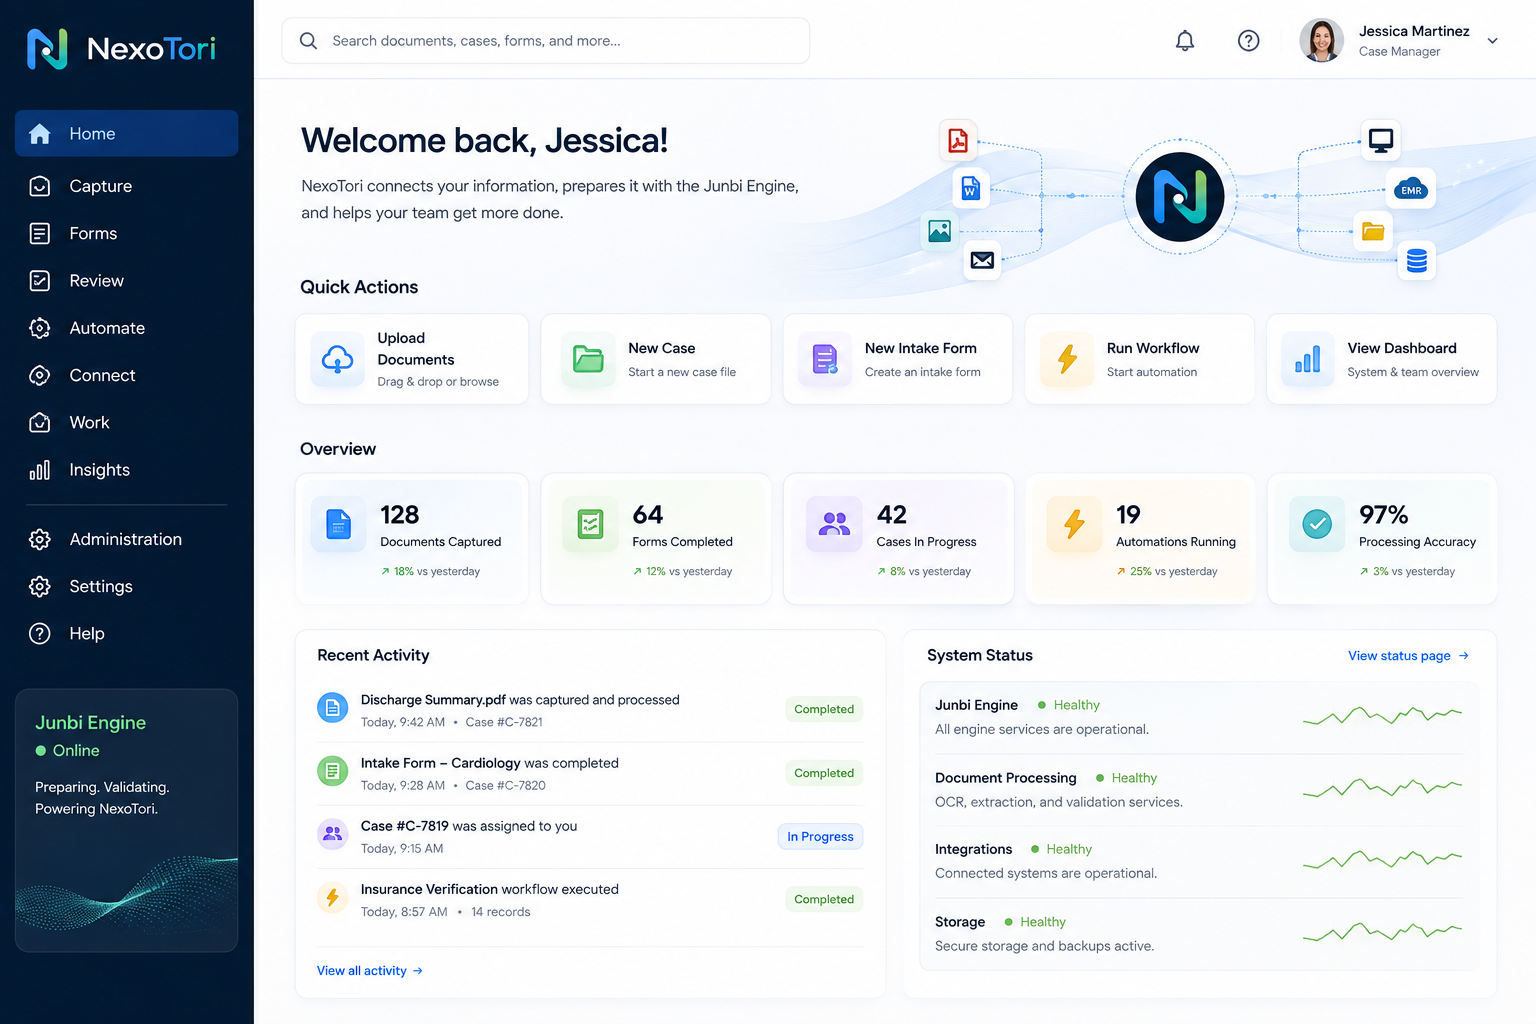This screenshot has height=1024, width=1536.
Task: Navigate to Forms in the sidebar
Action: (x=127, y=233)
